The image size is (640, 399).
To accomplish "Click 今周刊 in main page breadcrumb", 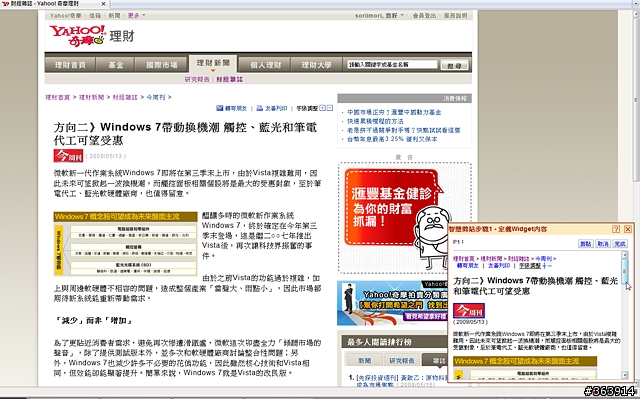I will 156,97.
